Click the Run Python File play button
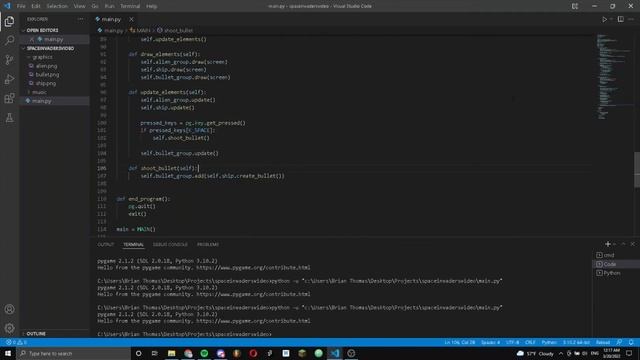 click(604, 19)
